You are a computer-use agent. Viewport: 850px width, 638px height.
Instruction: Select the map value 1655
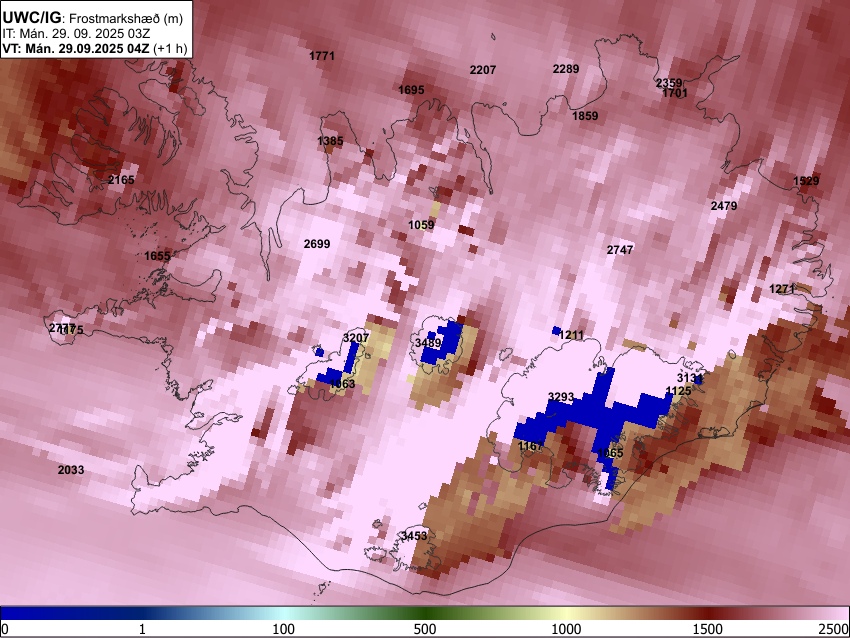157,256
